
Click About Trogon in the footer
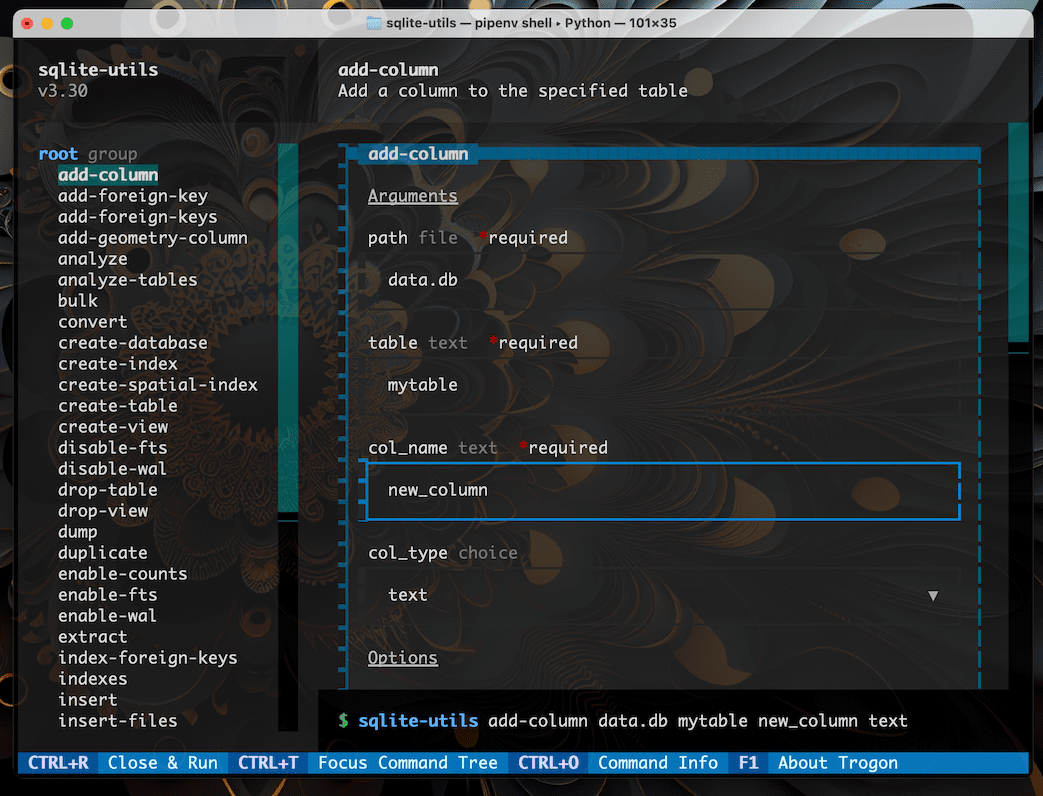(x=836, y=762)
